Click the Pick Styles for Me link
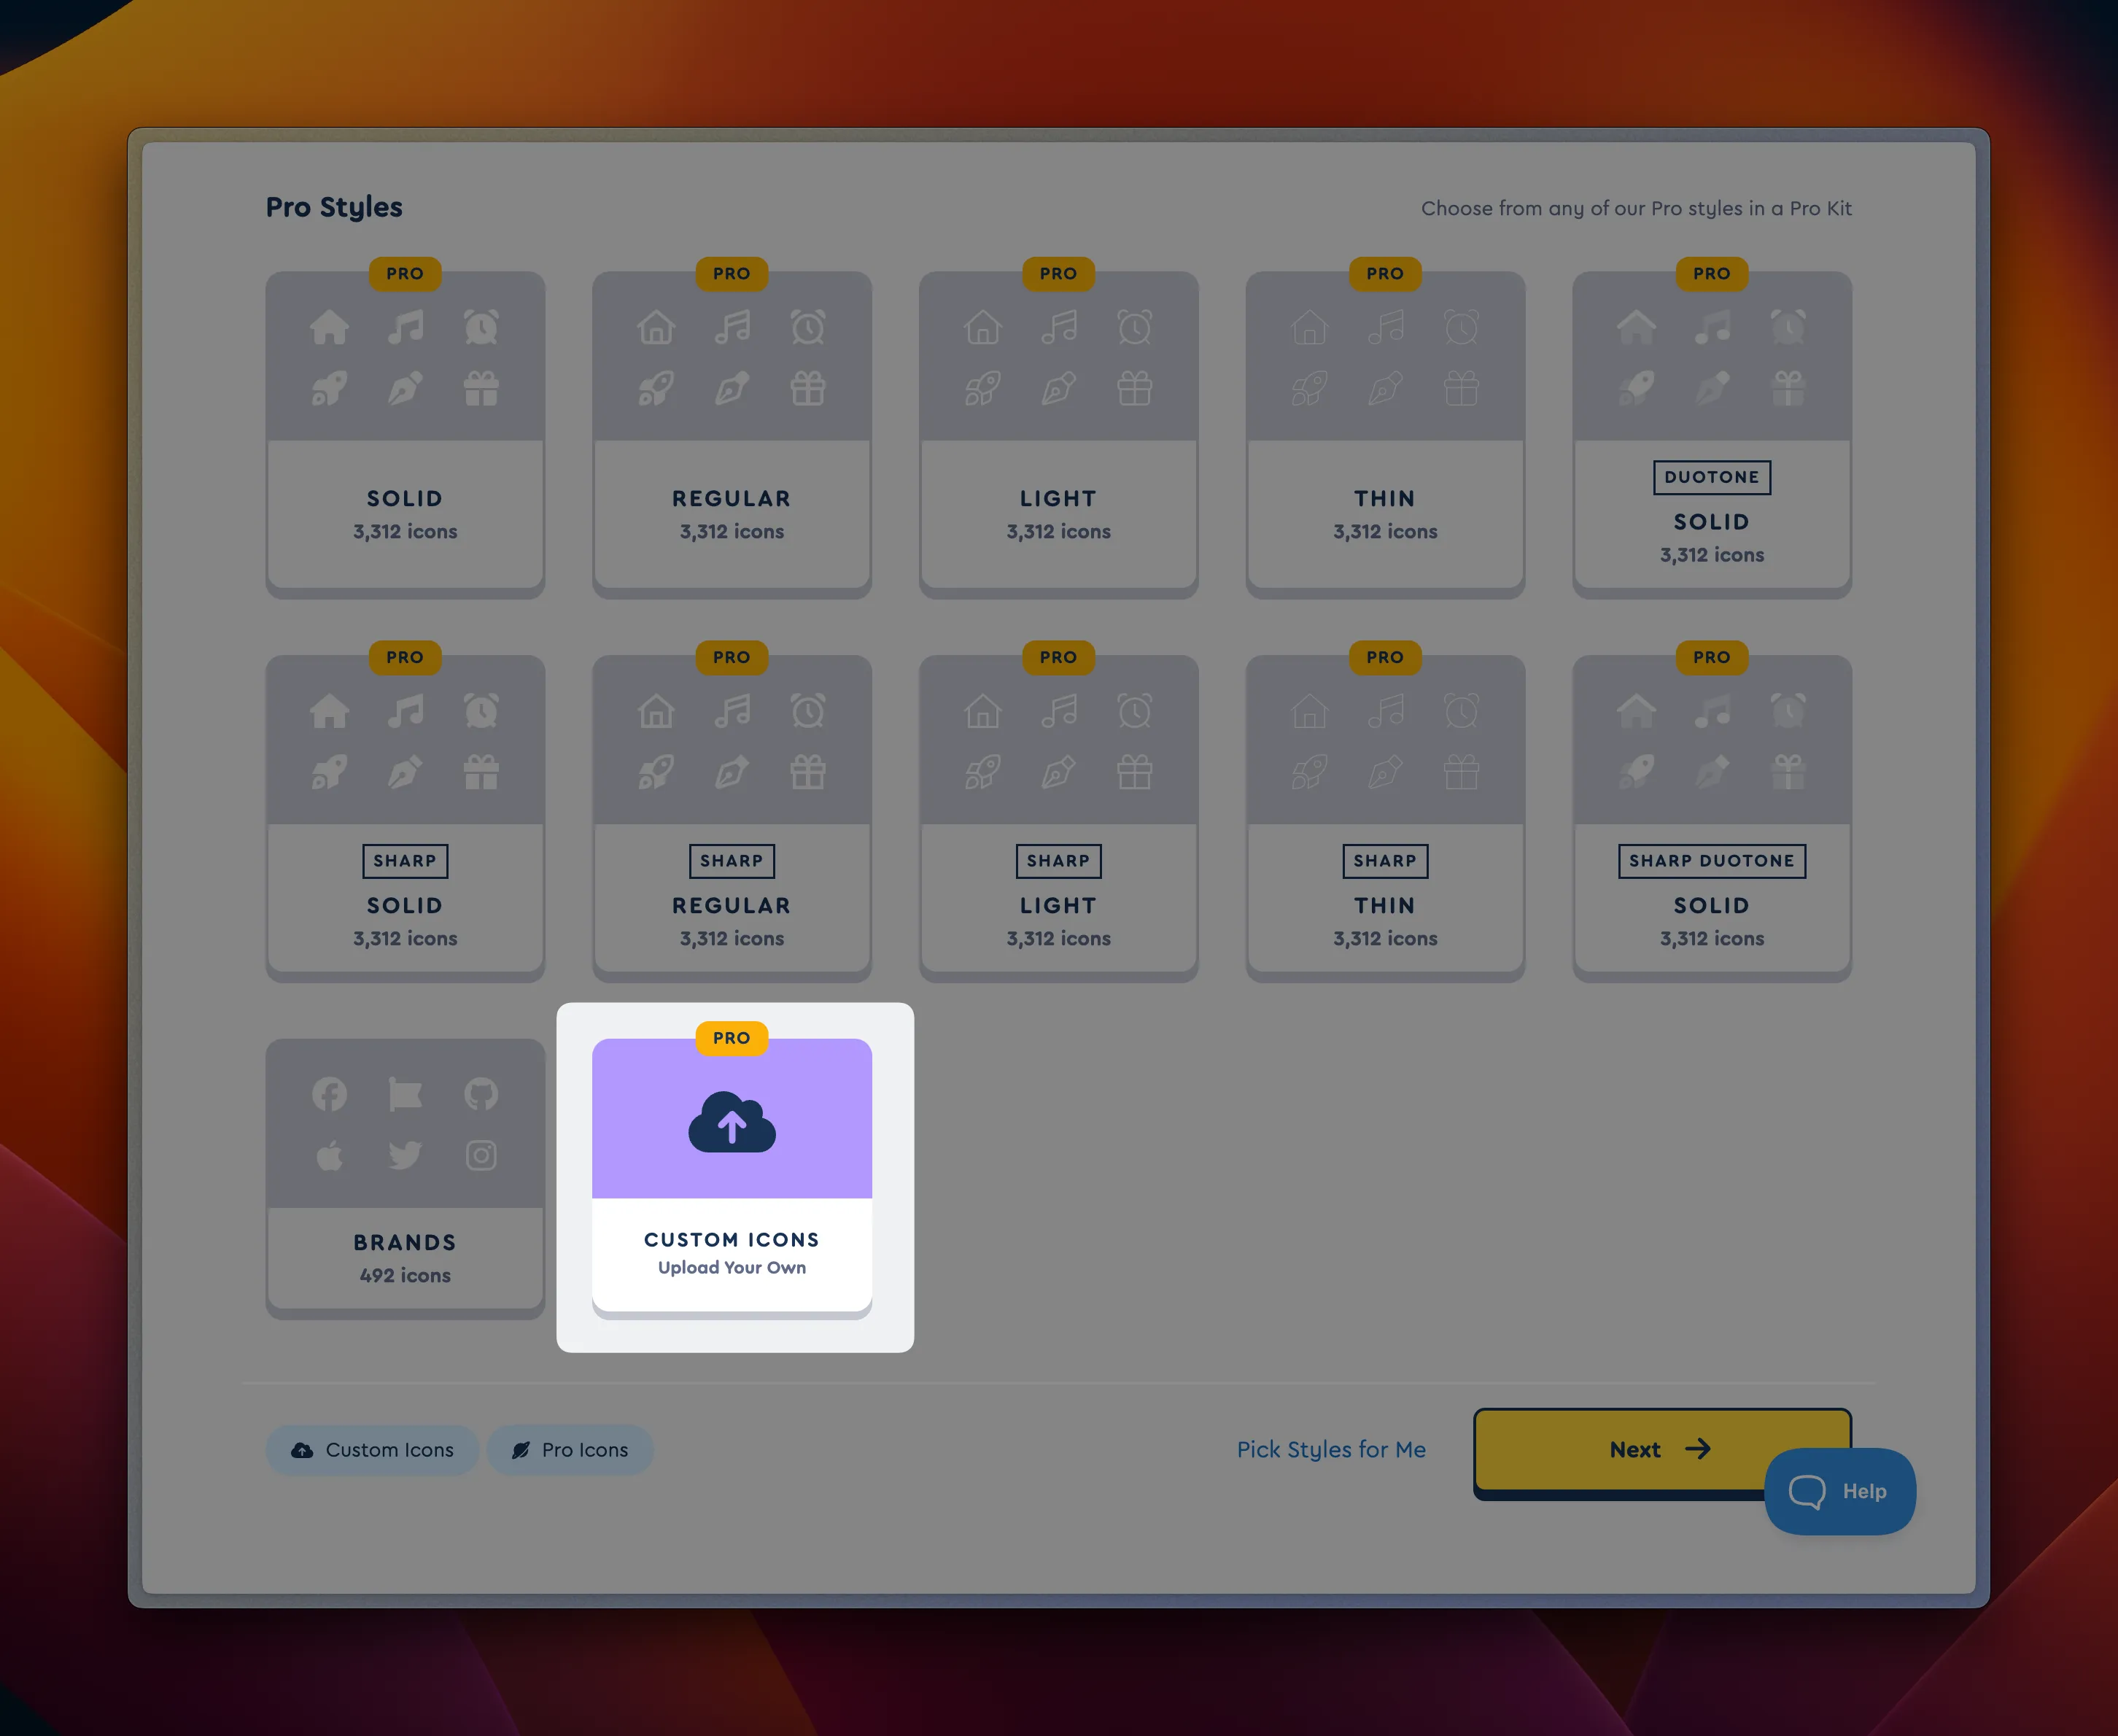The width and height of the screenshot is (2118, 1736). [x=1331, y=1449]
